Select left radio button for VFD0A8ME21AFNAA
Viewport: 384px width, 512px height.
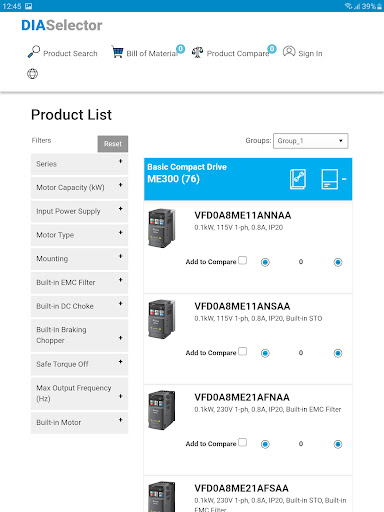pos(265,444)
